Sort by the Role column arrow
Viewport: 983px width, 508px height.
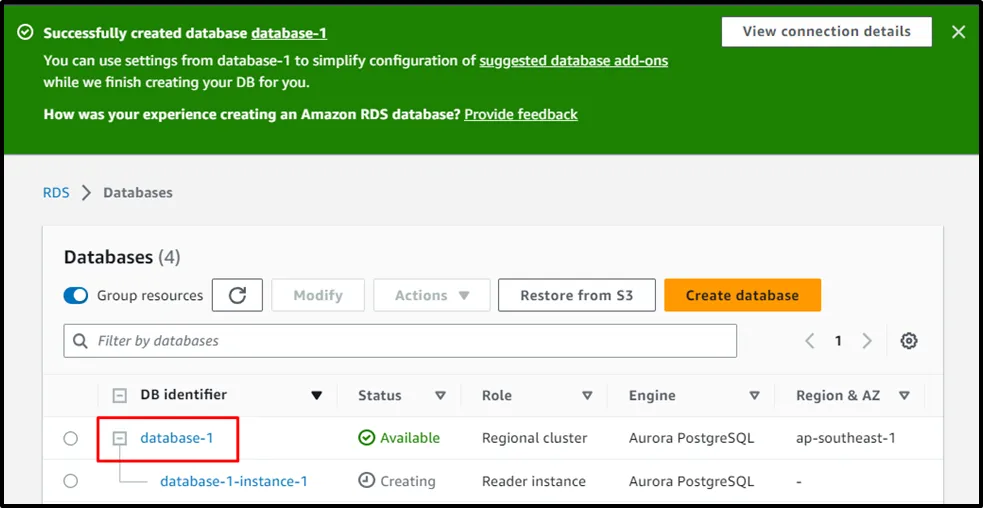click(587, 395)
